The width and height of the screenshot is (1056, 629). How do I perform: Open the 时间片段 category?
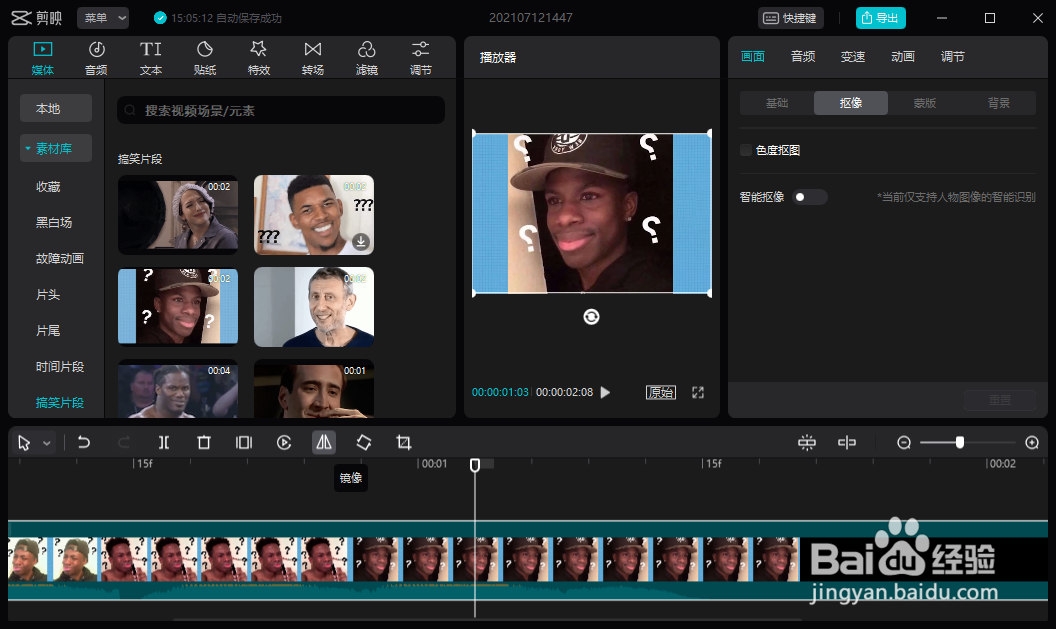pos(60,367)
